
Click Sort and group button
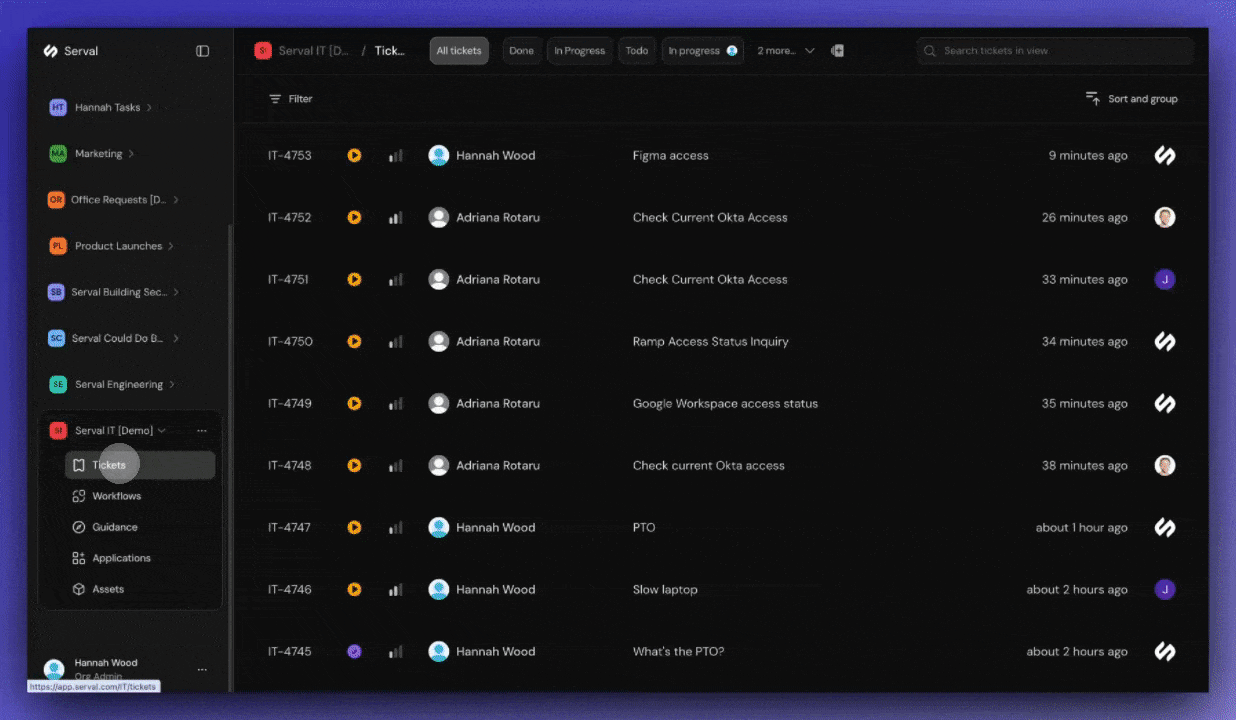coord(1131,99)
